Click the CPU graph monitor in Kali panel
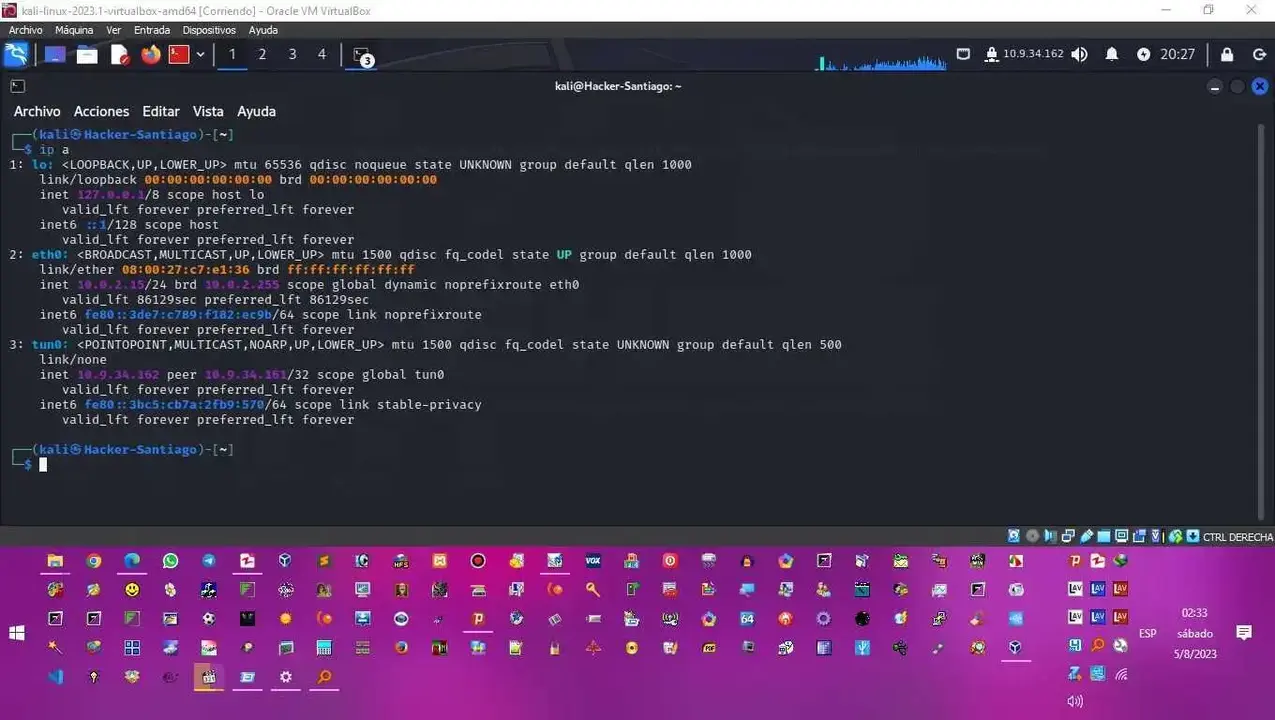The image size is (1275, 720). pyautogui.click(x=881, y=61)
